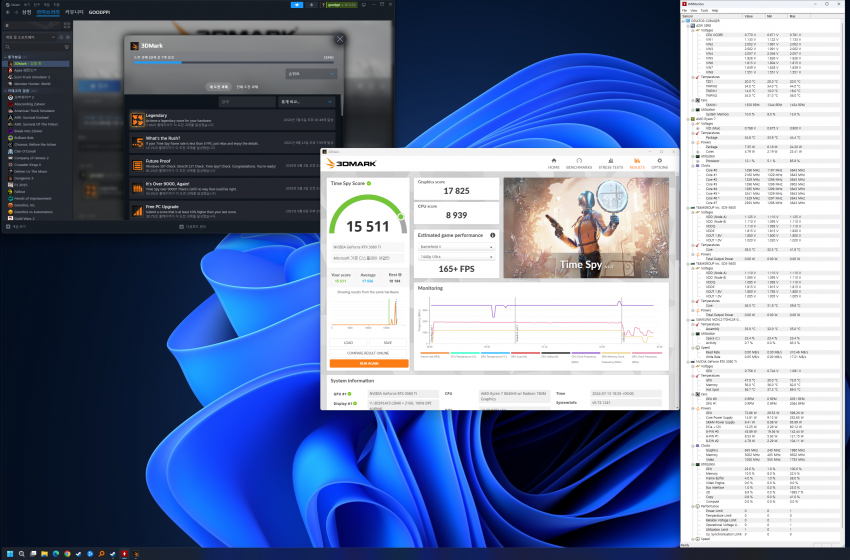
Task: Open STRESS TESTS in the 3DMark navigation
Action: point(610,163)
